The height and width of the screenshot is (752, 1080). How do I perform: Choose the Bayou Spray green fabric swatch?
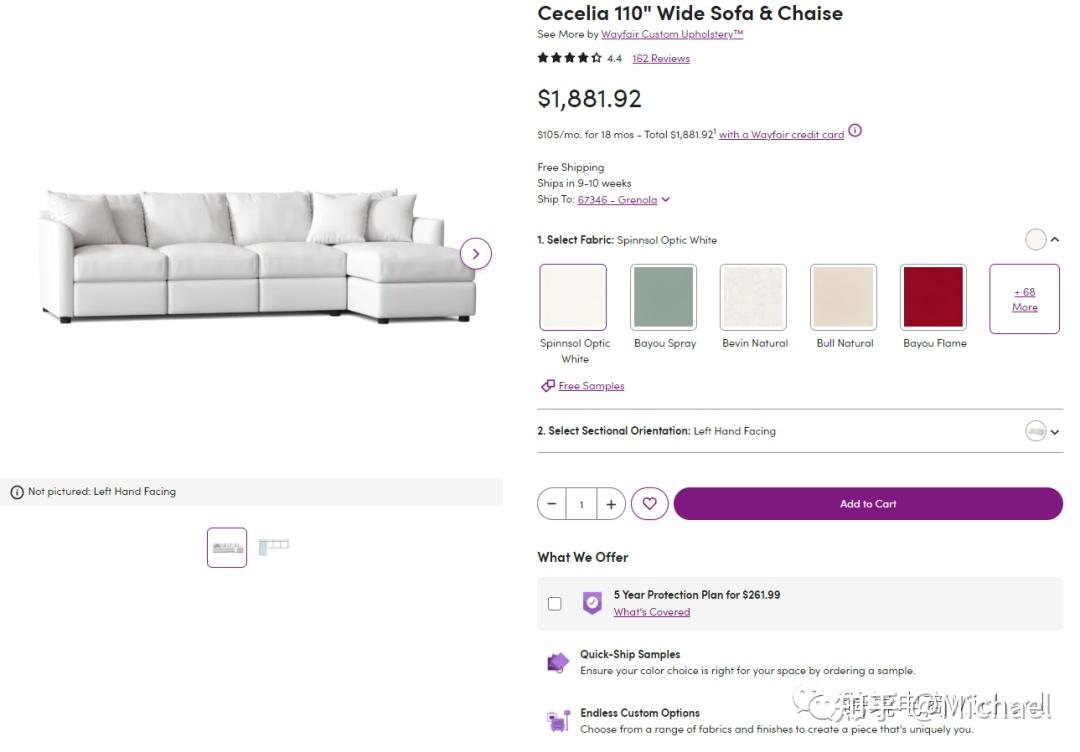coord(664,297)
